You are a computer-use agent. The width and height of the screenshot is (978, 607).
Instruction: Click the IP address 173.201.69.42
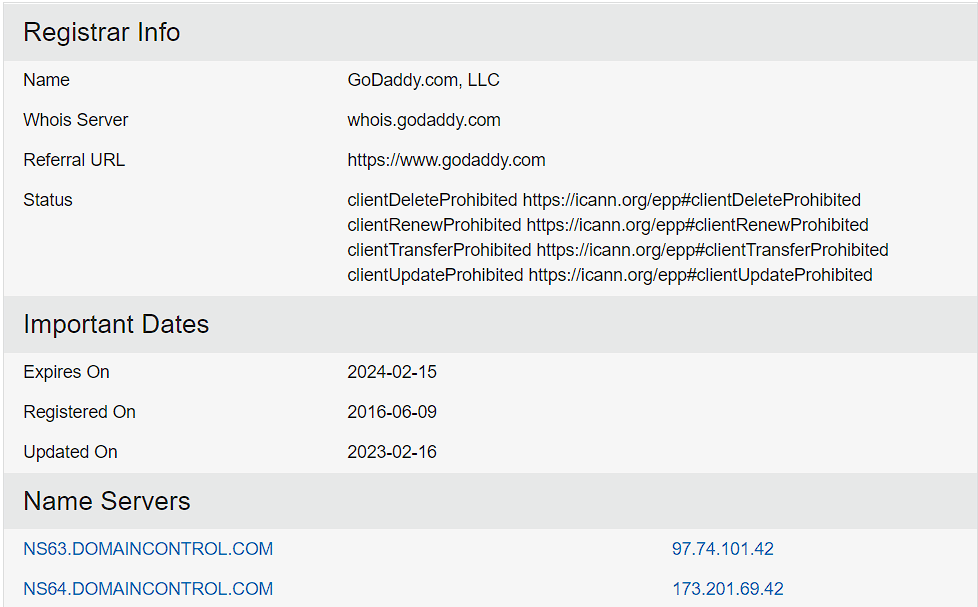(x=727, y=589)
